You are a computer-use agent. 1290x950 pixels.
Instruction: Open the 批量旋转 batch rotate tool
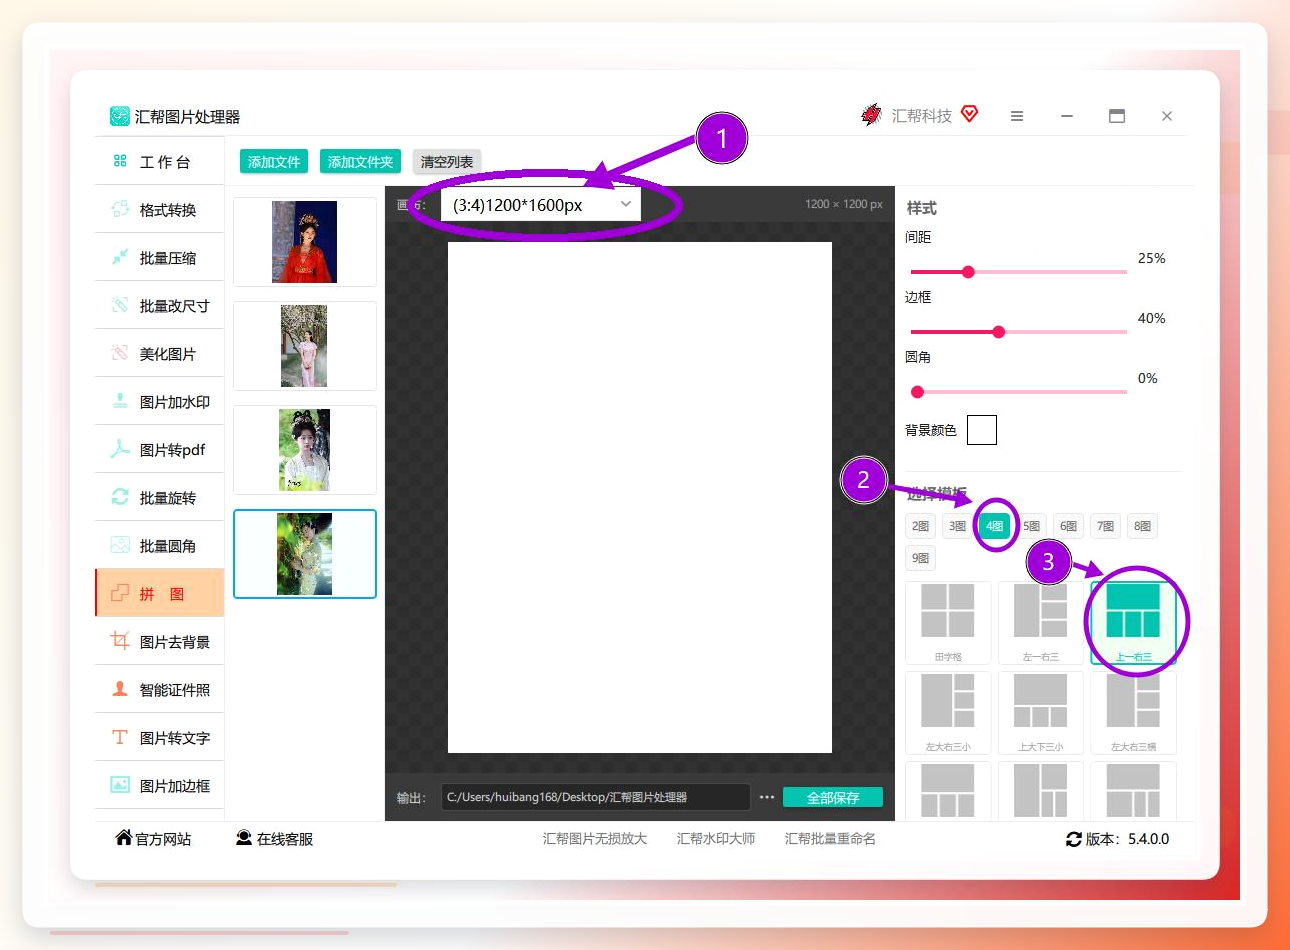[x=159, y=498]
